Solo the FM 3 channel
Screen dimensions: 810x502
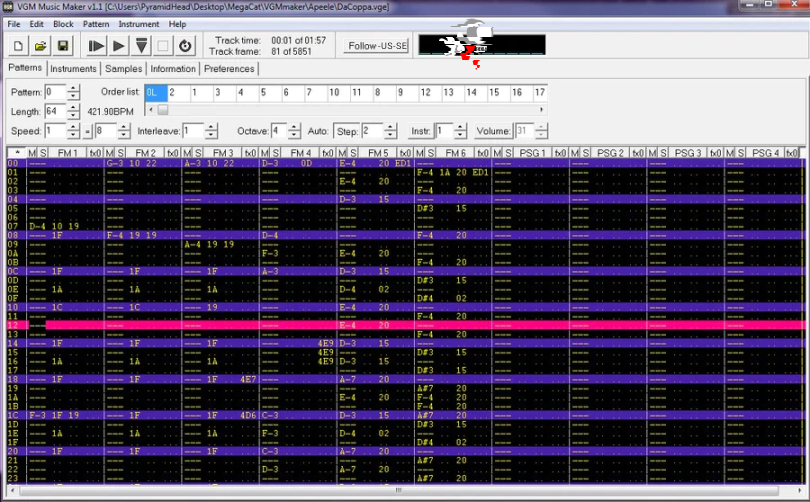[198, 152]
